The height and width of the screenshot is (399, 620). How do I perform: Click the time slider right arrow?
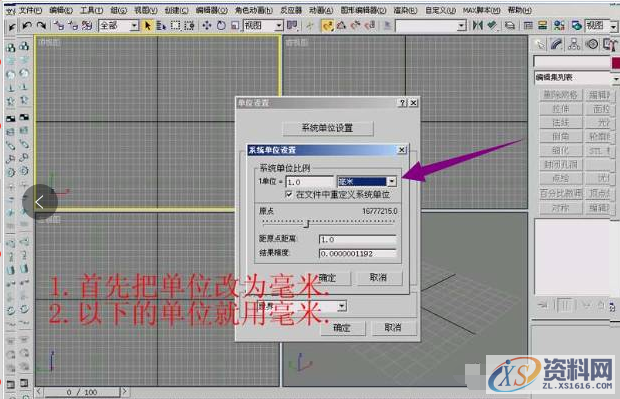[x=125, y=392]
